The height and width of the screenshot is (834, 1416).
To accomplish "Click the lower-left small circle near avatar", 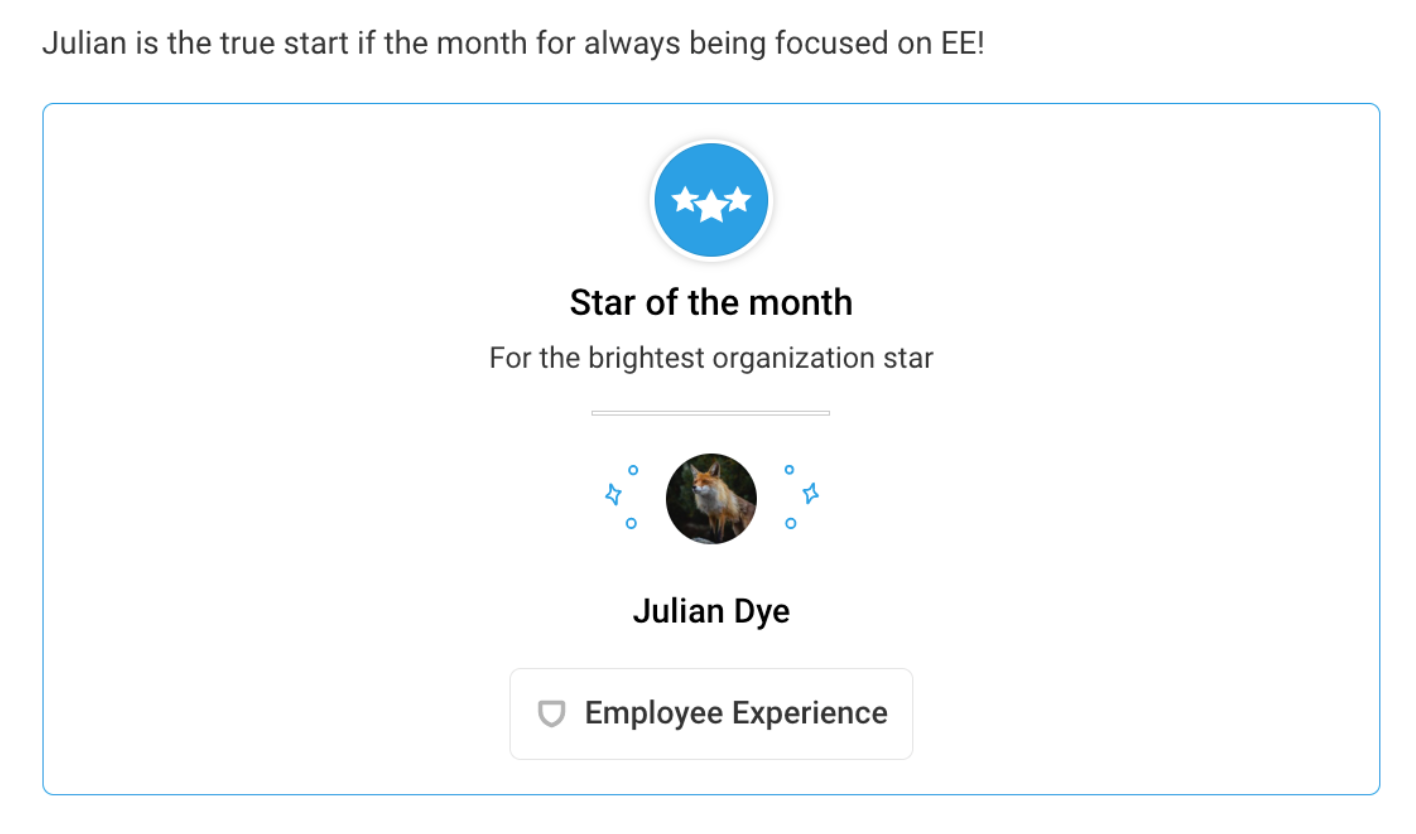I will tap(631, 522).
